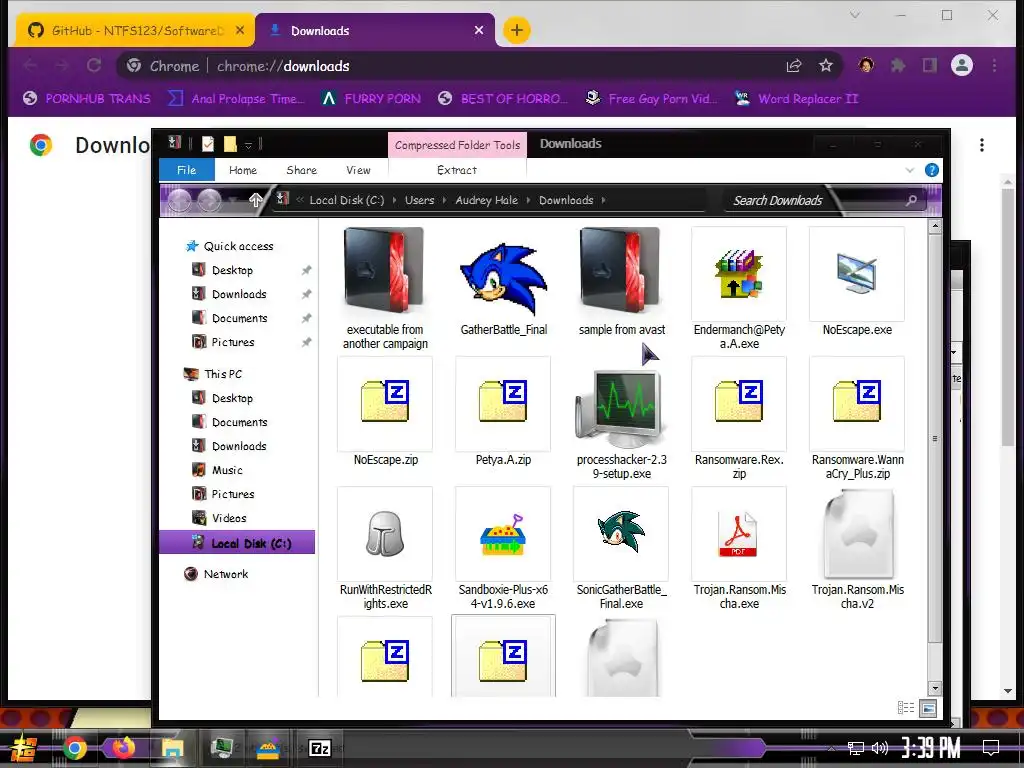The width and height of the screenshot is (1024, 768).
Task: Open Chrome Downloads page more-actions menu
Action: [981, 145]
